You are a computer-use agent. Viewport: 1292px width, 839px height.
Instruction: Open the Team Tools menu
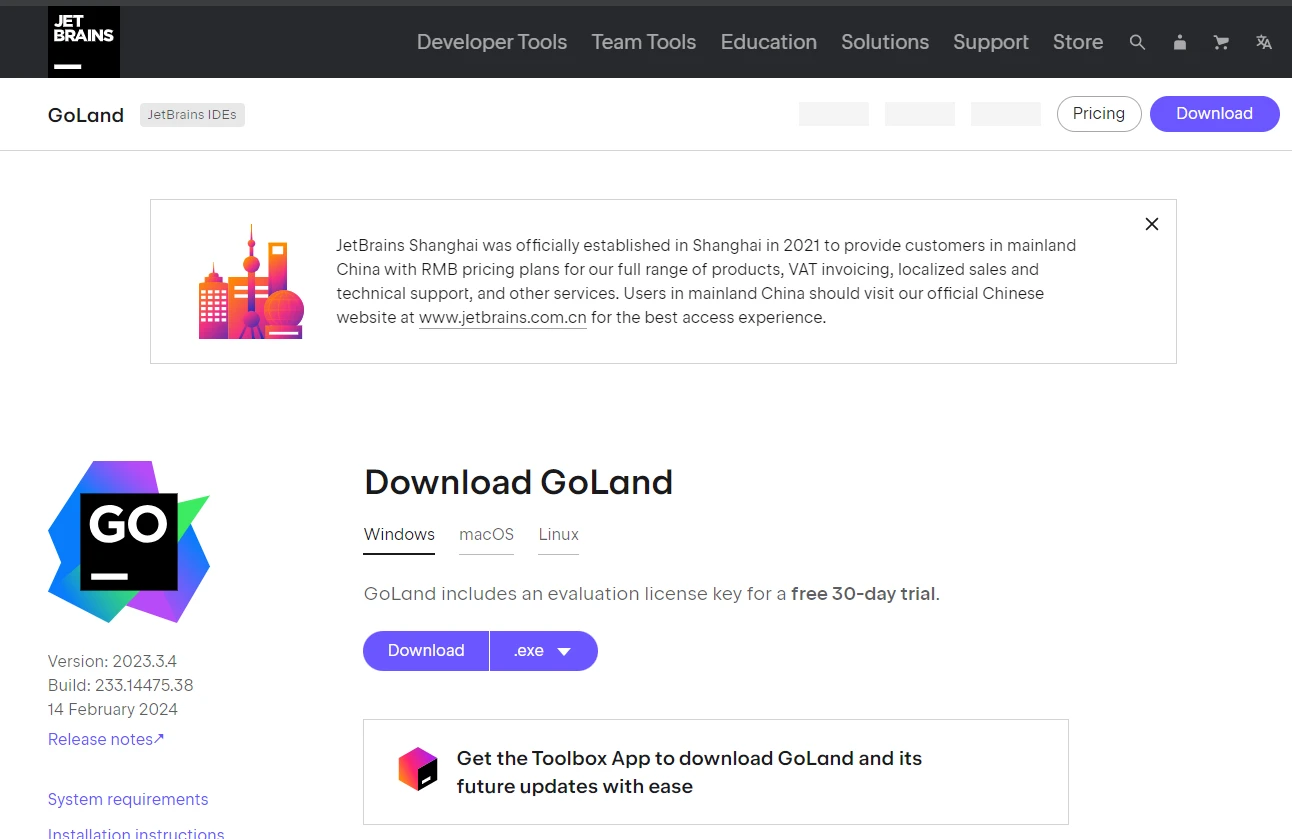coord(644,42)
